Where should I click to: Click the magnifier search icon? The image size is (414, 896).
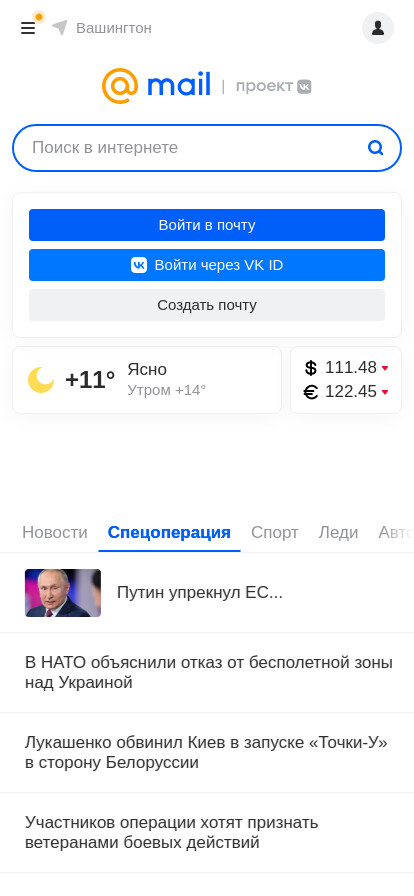point(376,148)
